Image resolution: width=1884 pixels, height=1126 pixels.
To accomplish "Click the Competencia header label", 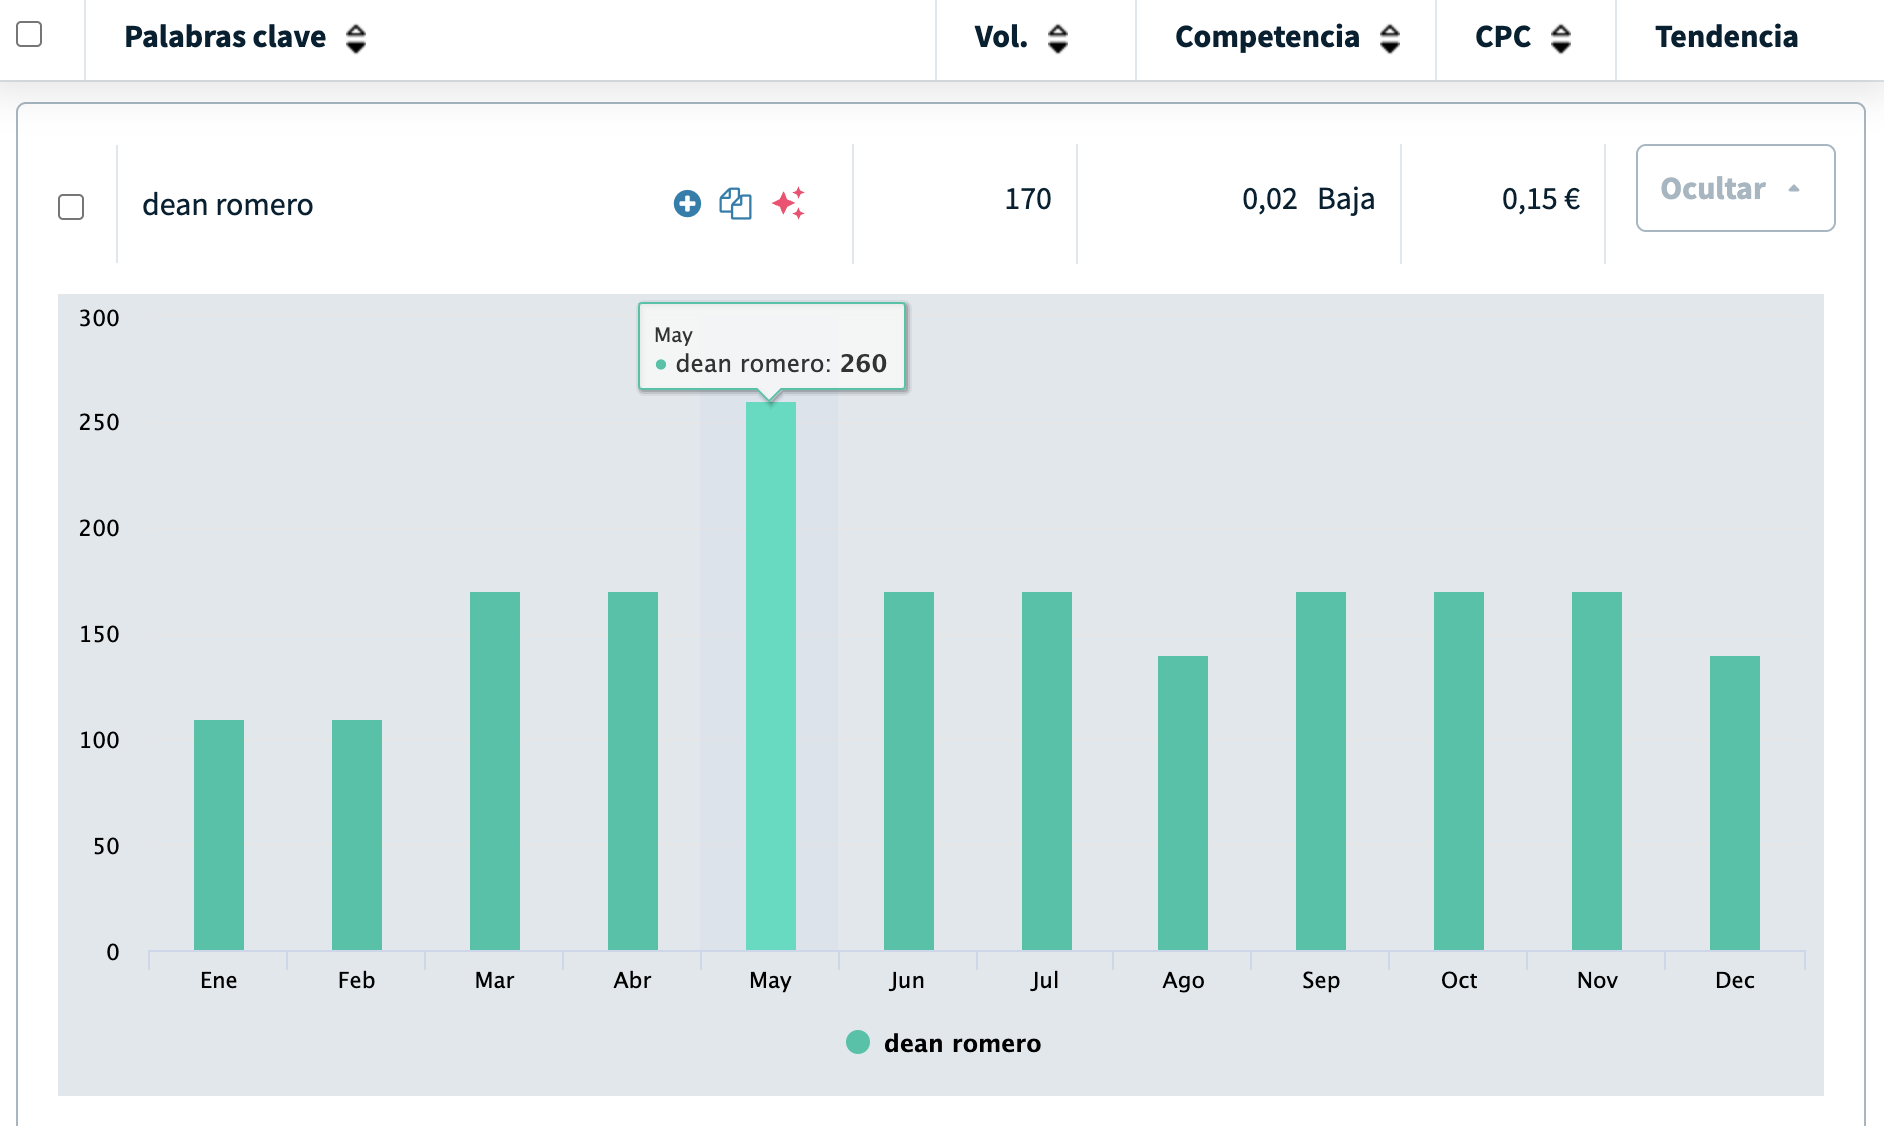I will [x=1267, y=37].
